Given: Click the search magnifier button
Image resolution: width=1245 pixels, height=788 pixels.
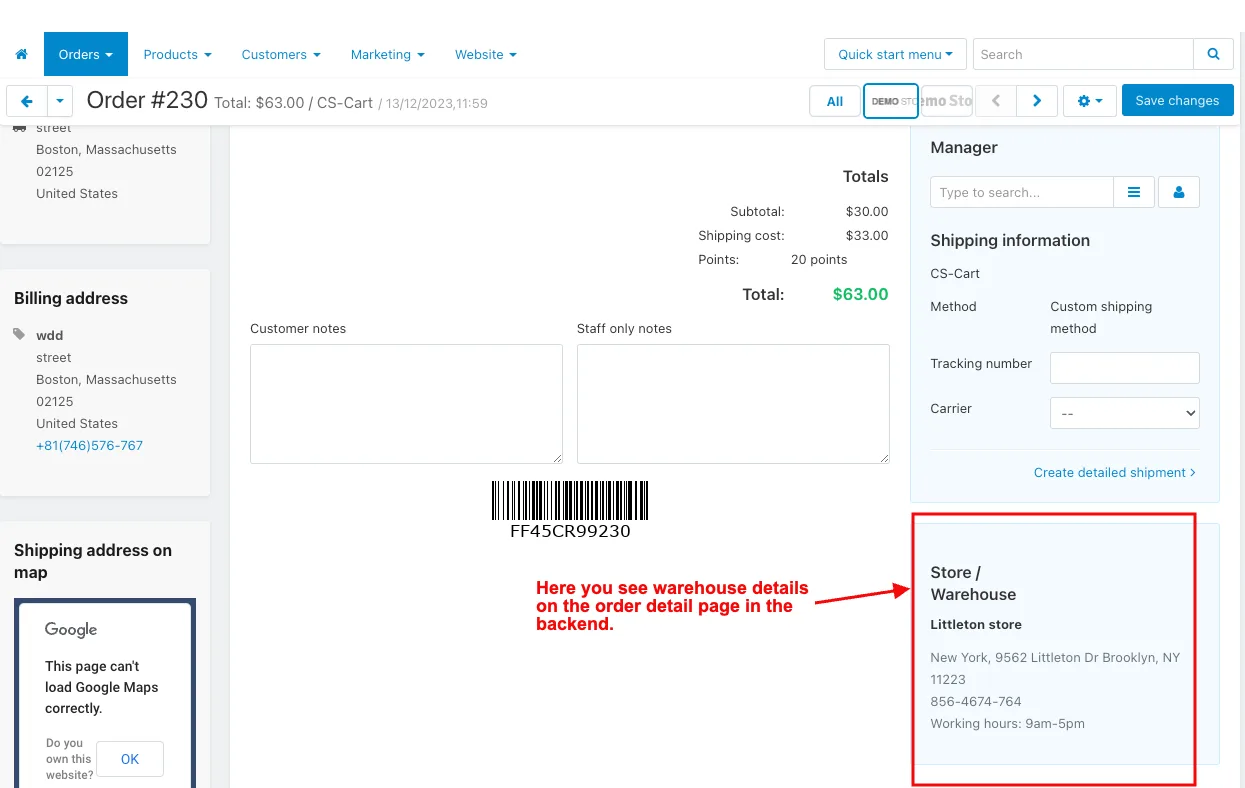Looking at the screenshot, I should [x=1213, y=54].
